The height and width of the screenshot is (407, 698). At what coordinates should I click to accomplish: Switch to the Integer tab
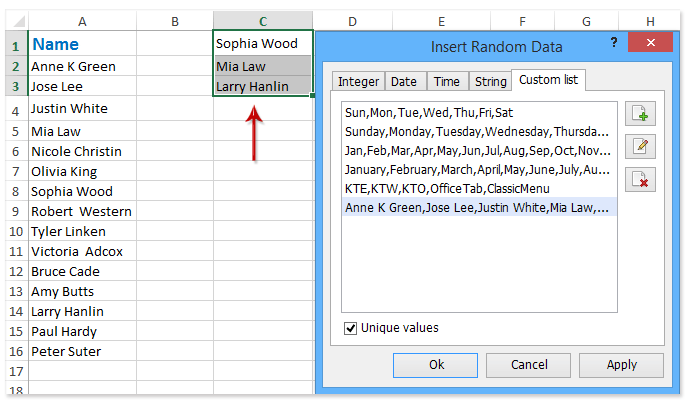click(358, 82)
